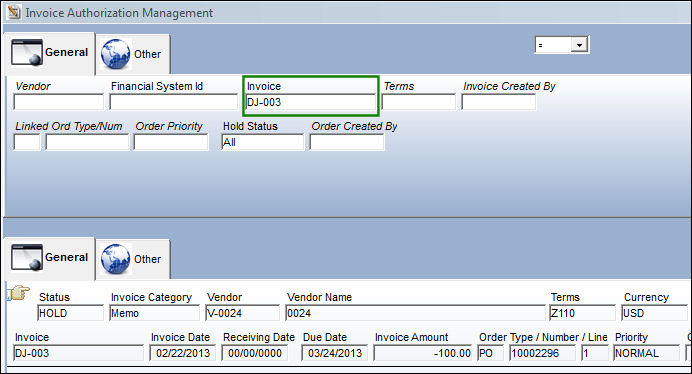Click the Invoice Category field showing Memo
692x374 pixels.
(154, 313)
